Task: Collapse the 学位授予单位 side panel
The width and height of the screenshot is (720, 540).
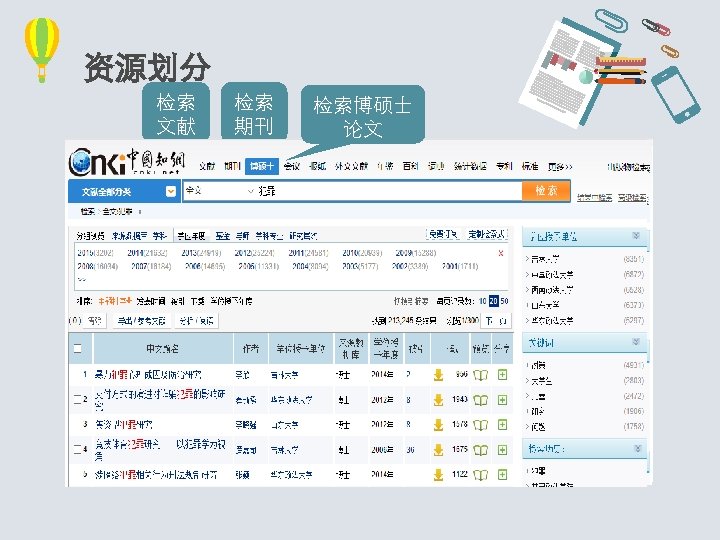Action: pos(636,236)
